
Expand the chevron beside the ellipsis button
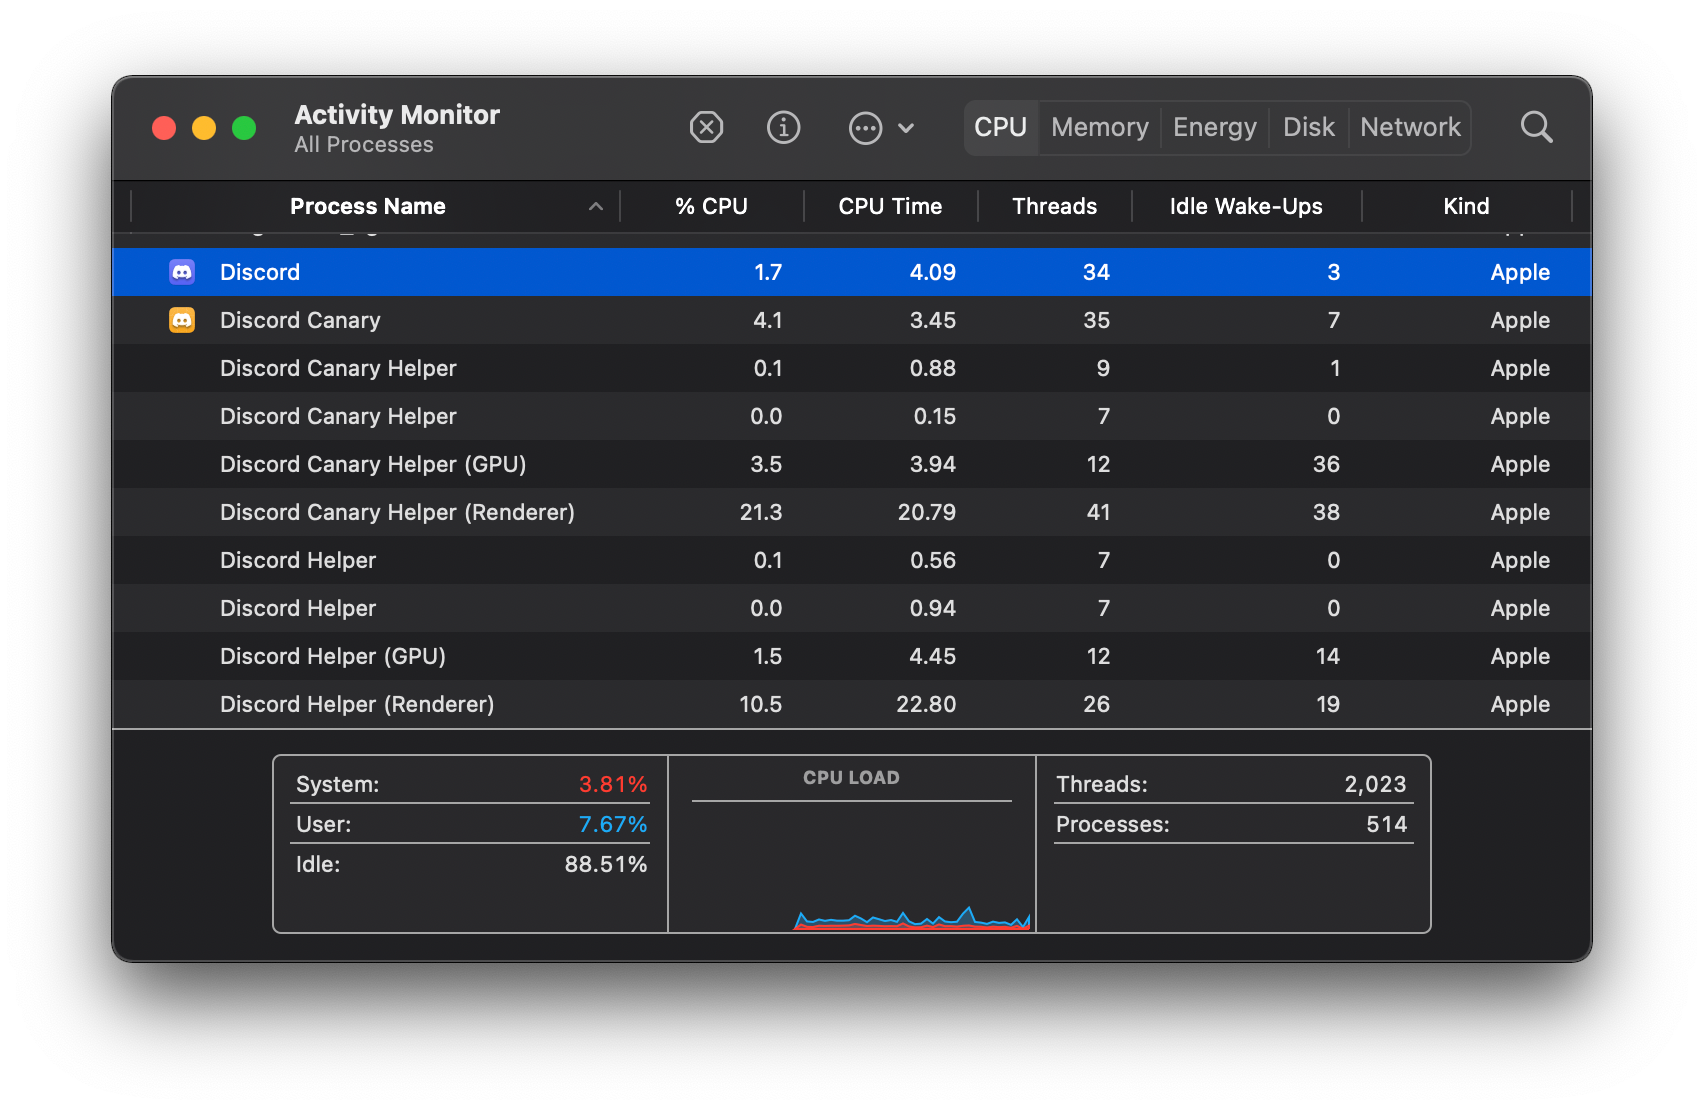click(906, 128)
